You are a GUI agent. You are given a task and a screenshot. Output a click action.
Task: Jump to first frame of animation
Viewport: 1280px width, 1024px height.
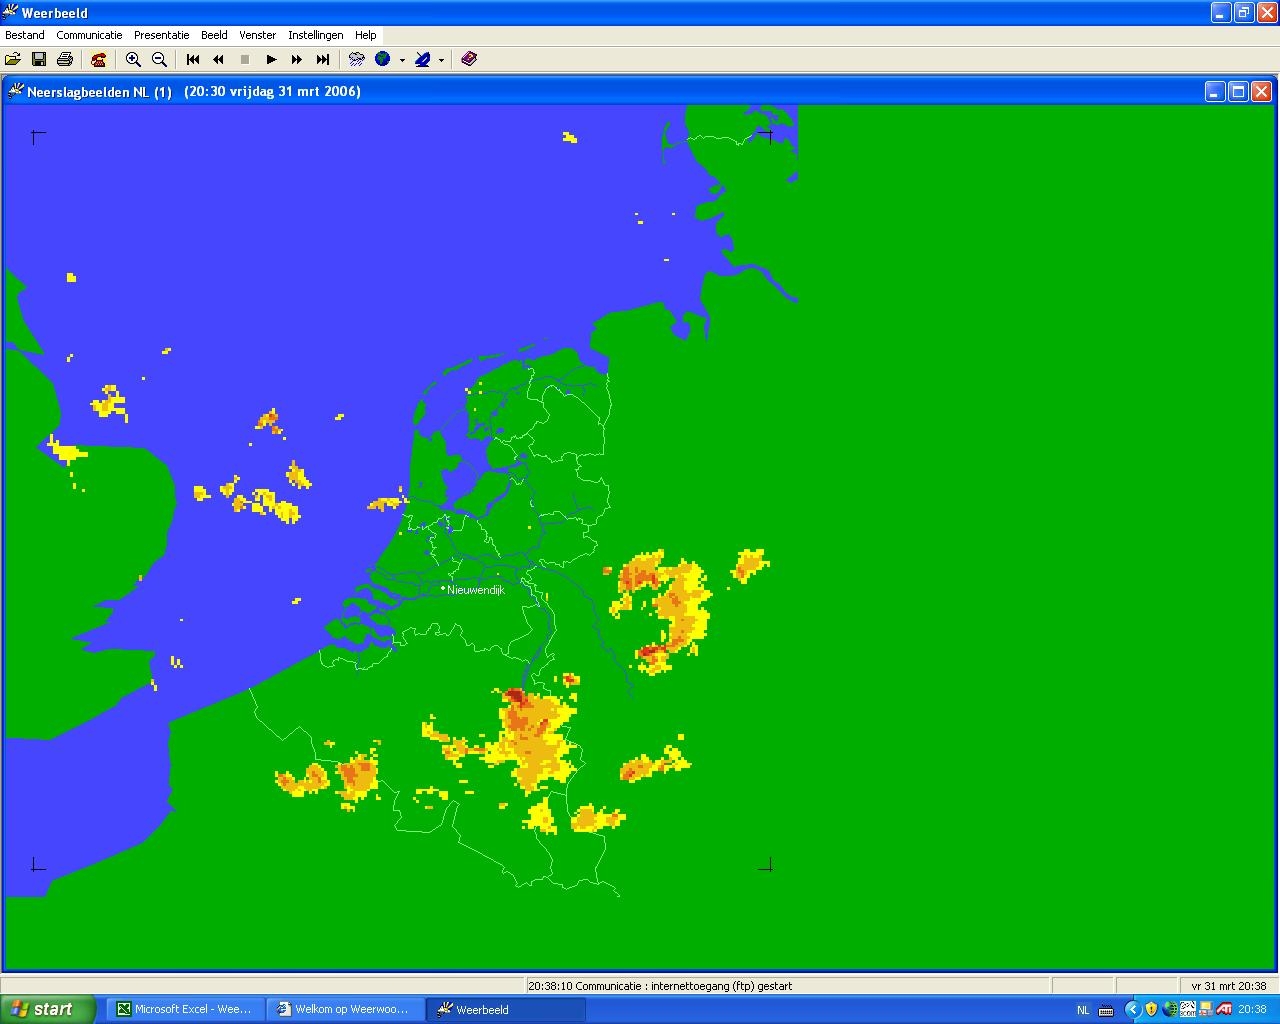(x=193, y=59)
